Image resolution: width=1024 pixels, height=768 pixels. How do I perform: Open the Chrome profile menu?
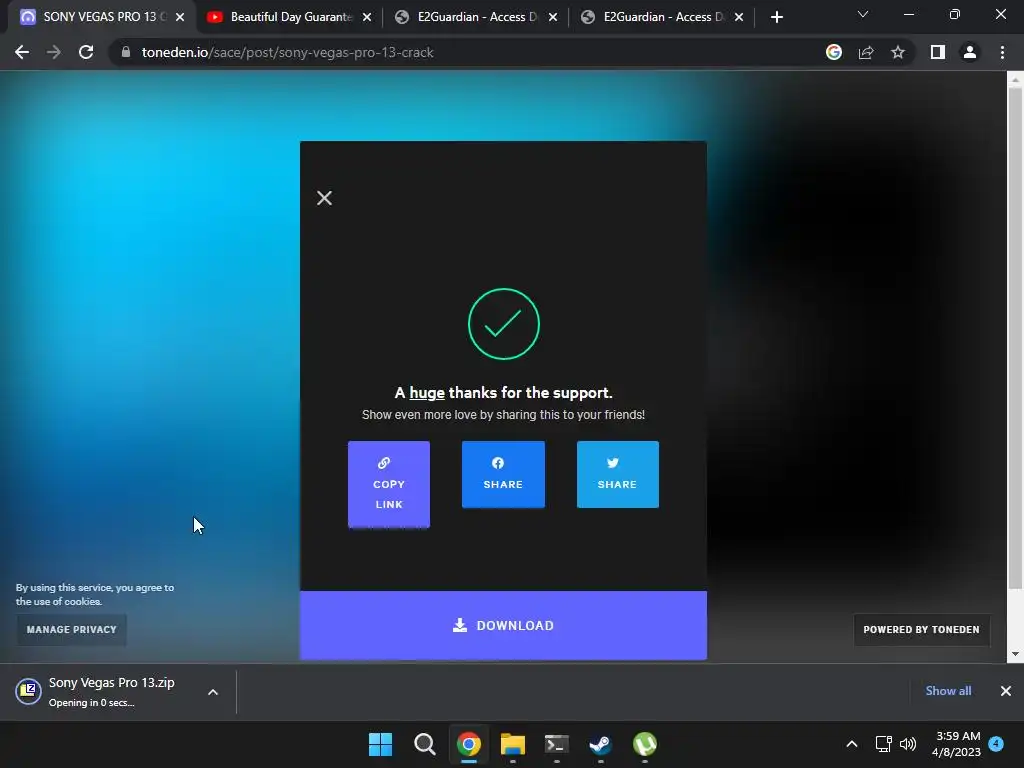pos(970,52)
